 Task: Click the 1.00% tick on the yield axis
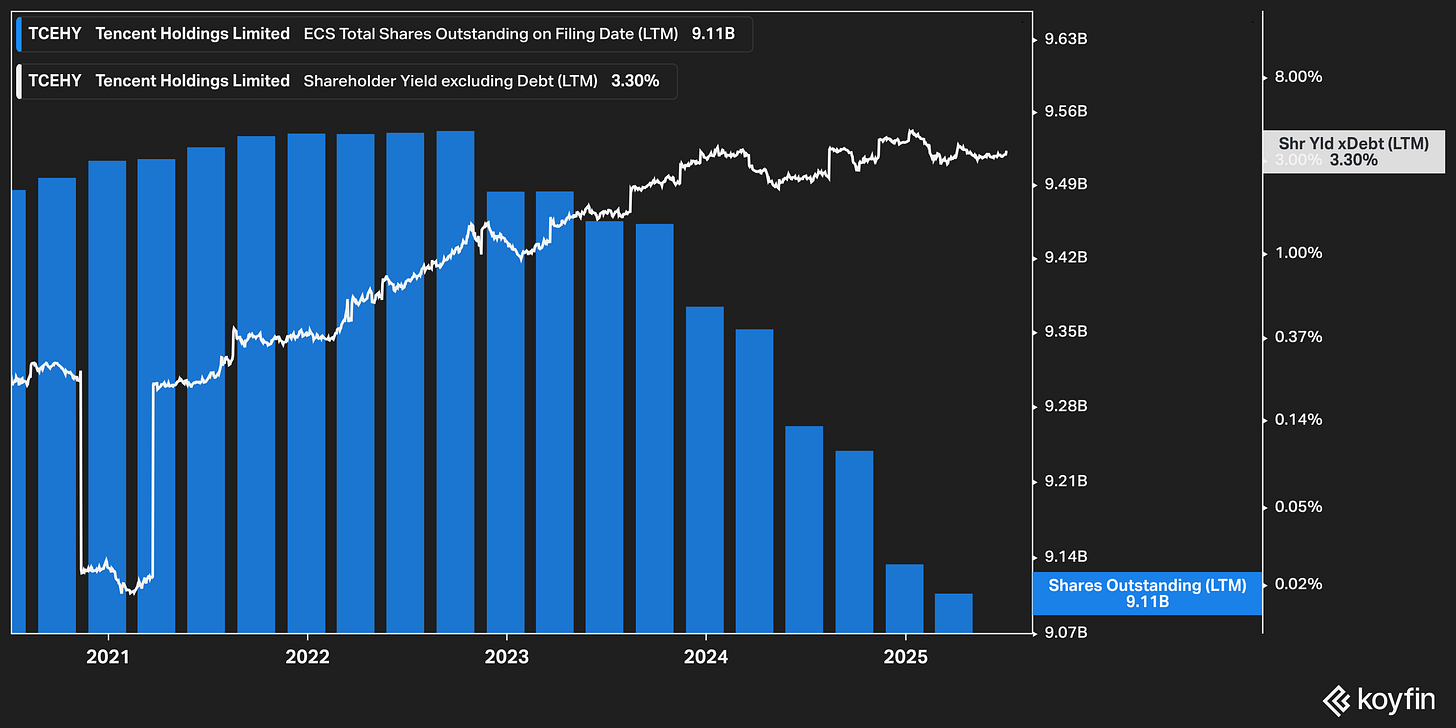[x=1300, y=253]
